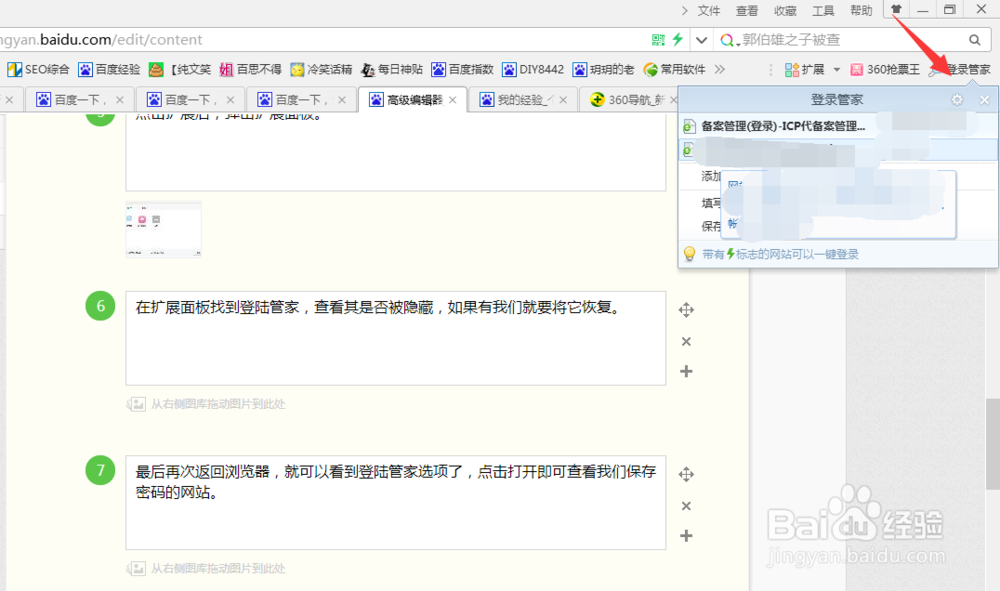Click the step 5 image thumbnail
Screen dimensions: 1000x591
163,229
